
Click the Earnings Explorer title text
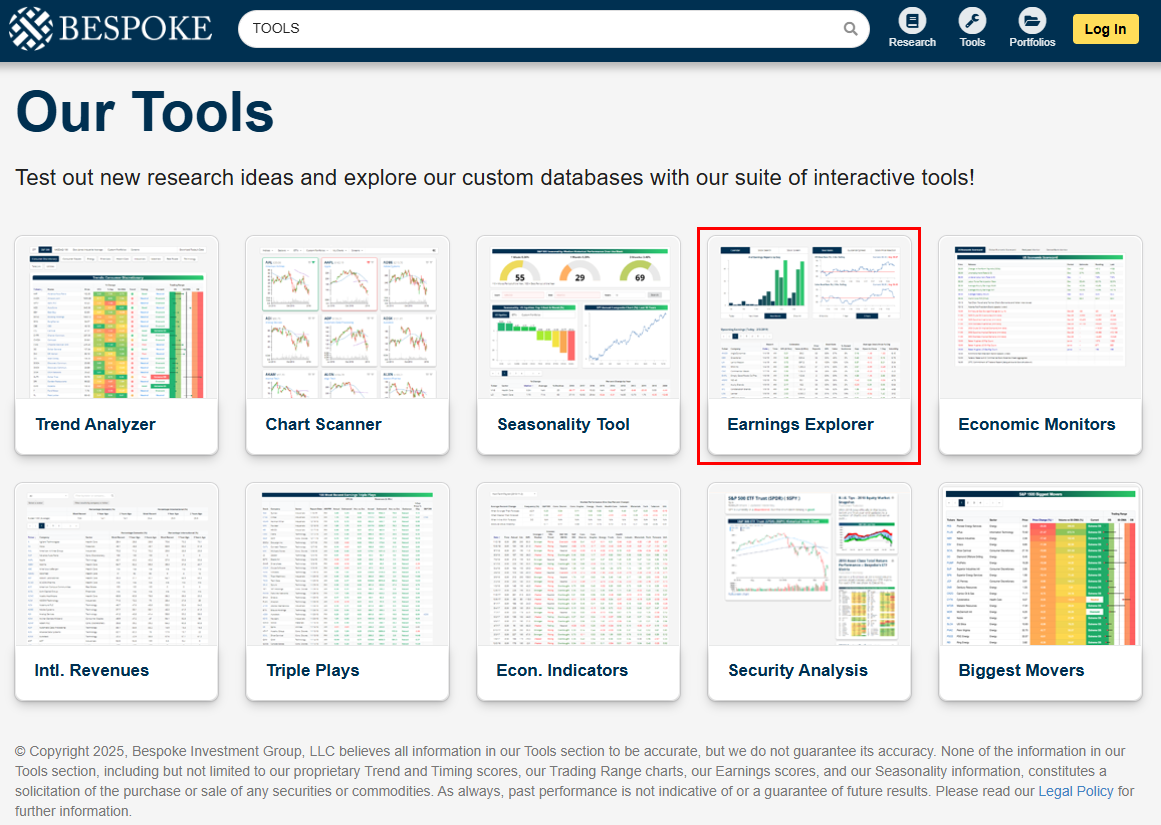800,424
